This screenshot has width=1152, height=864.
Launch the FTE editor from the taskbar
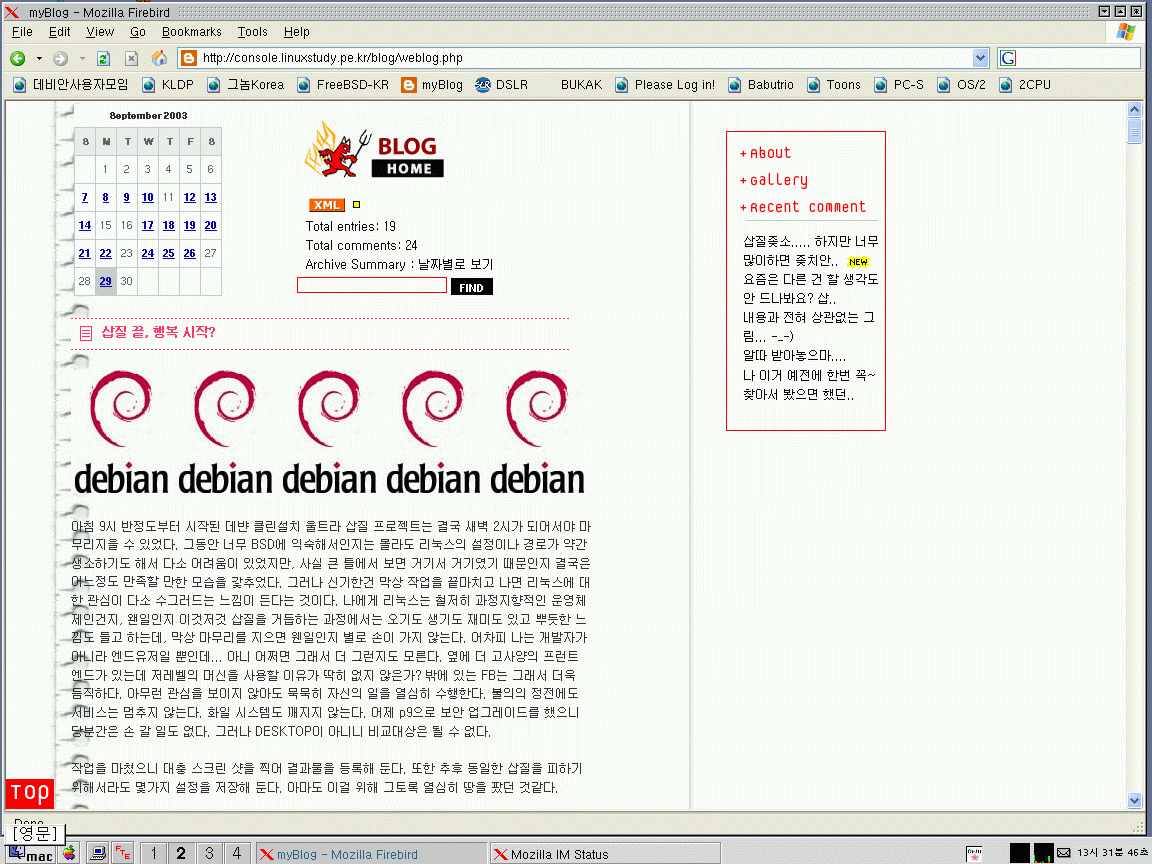coord(122,853)
